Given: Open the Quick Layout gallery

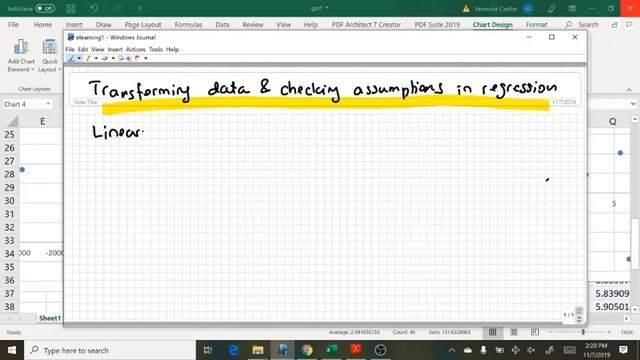Looking at the screenshot, I should click(50, 56).
